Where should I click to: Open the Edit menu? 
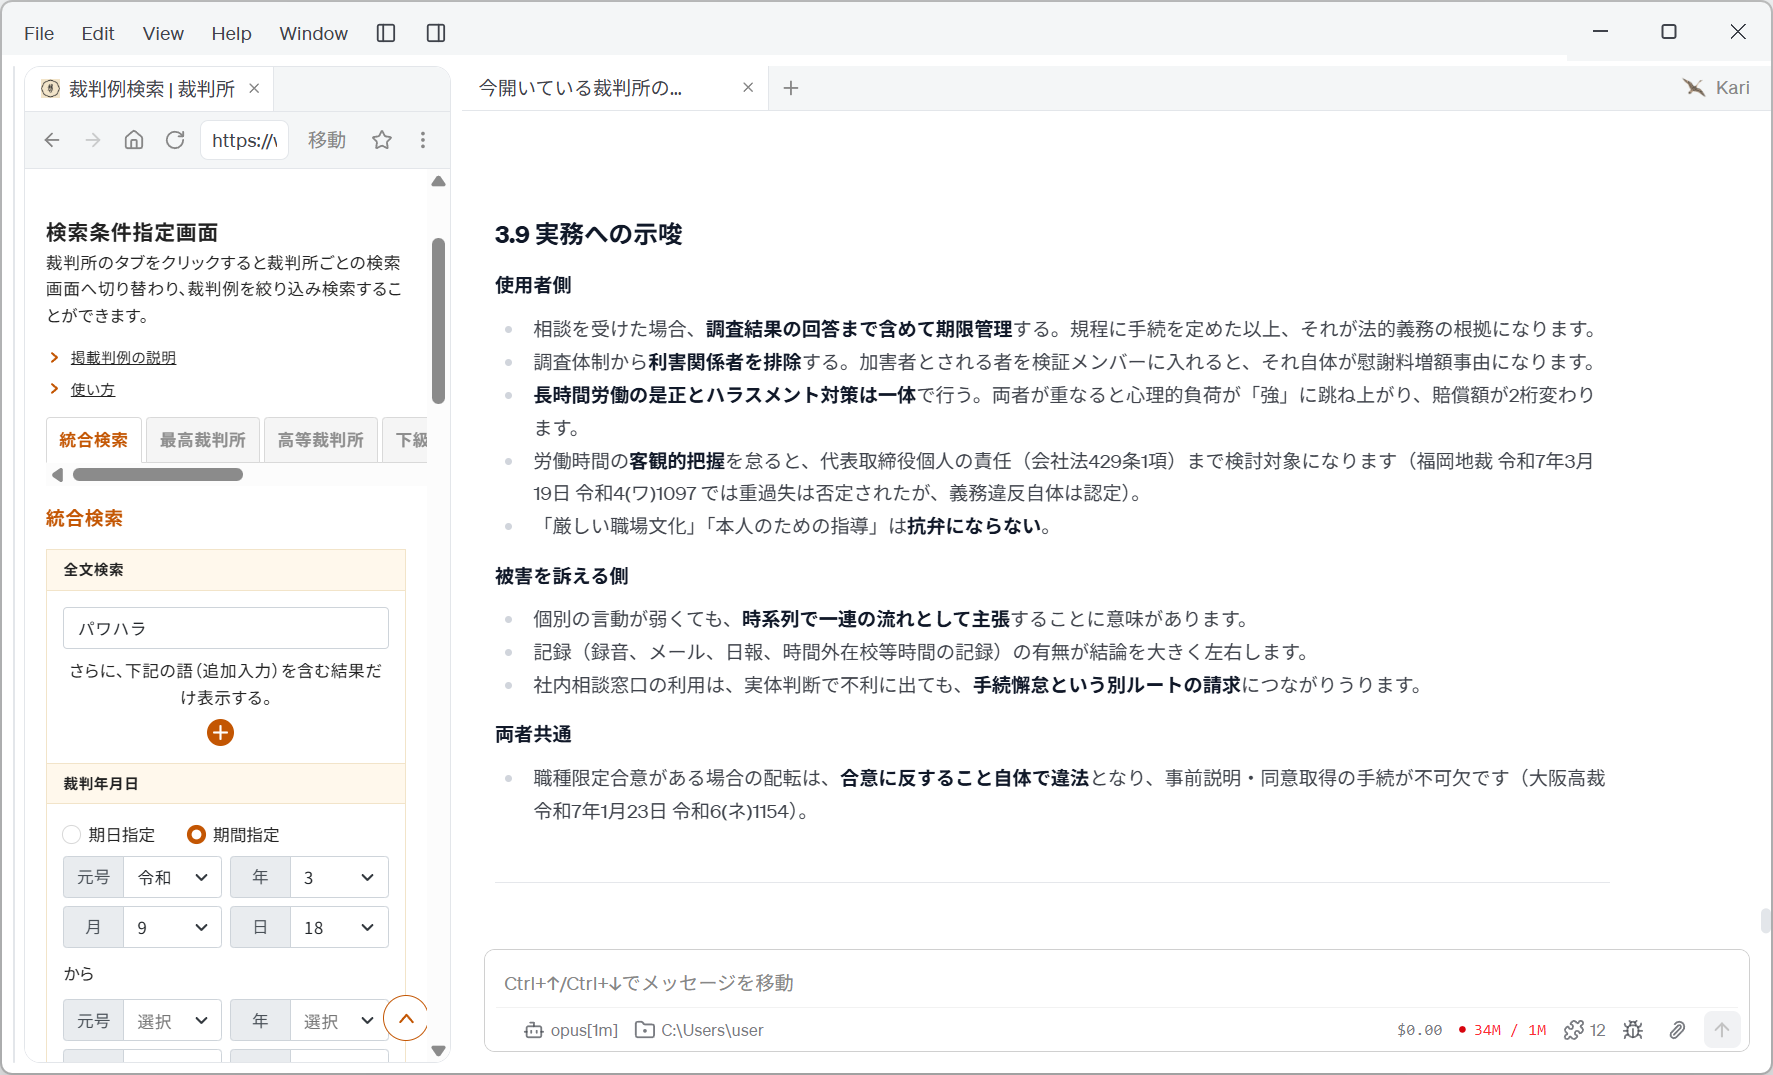(98, 33)
